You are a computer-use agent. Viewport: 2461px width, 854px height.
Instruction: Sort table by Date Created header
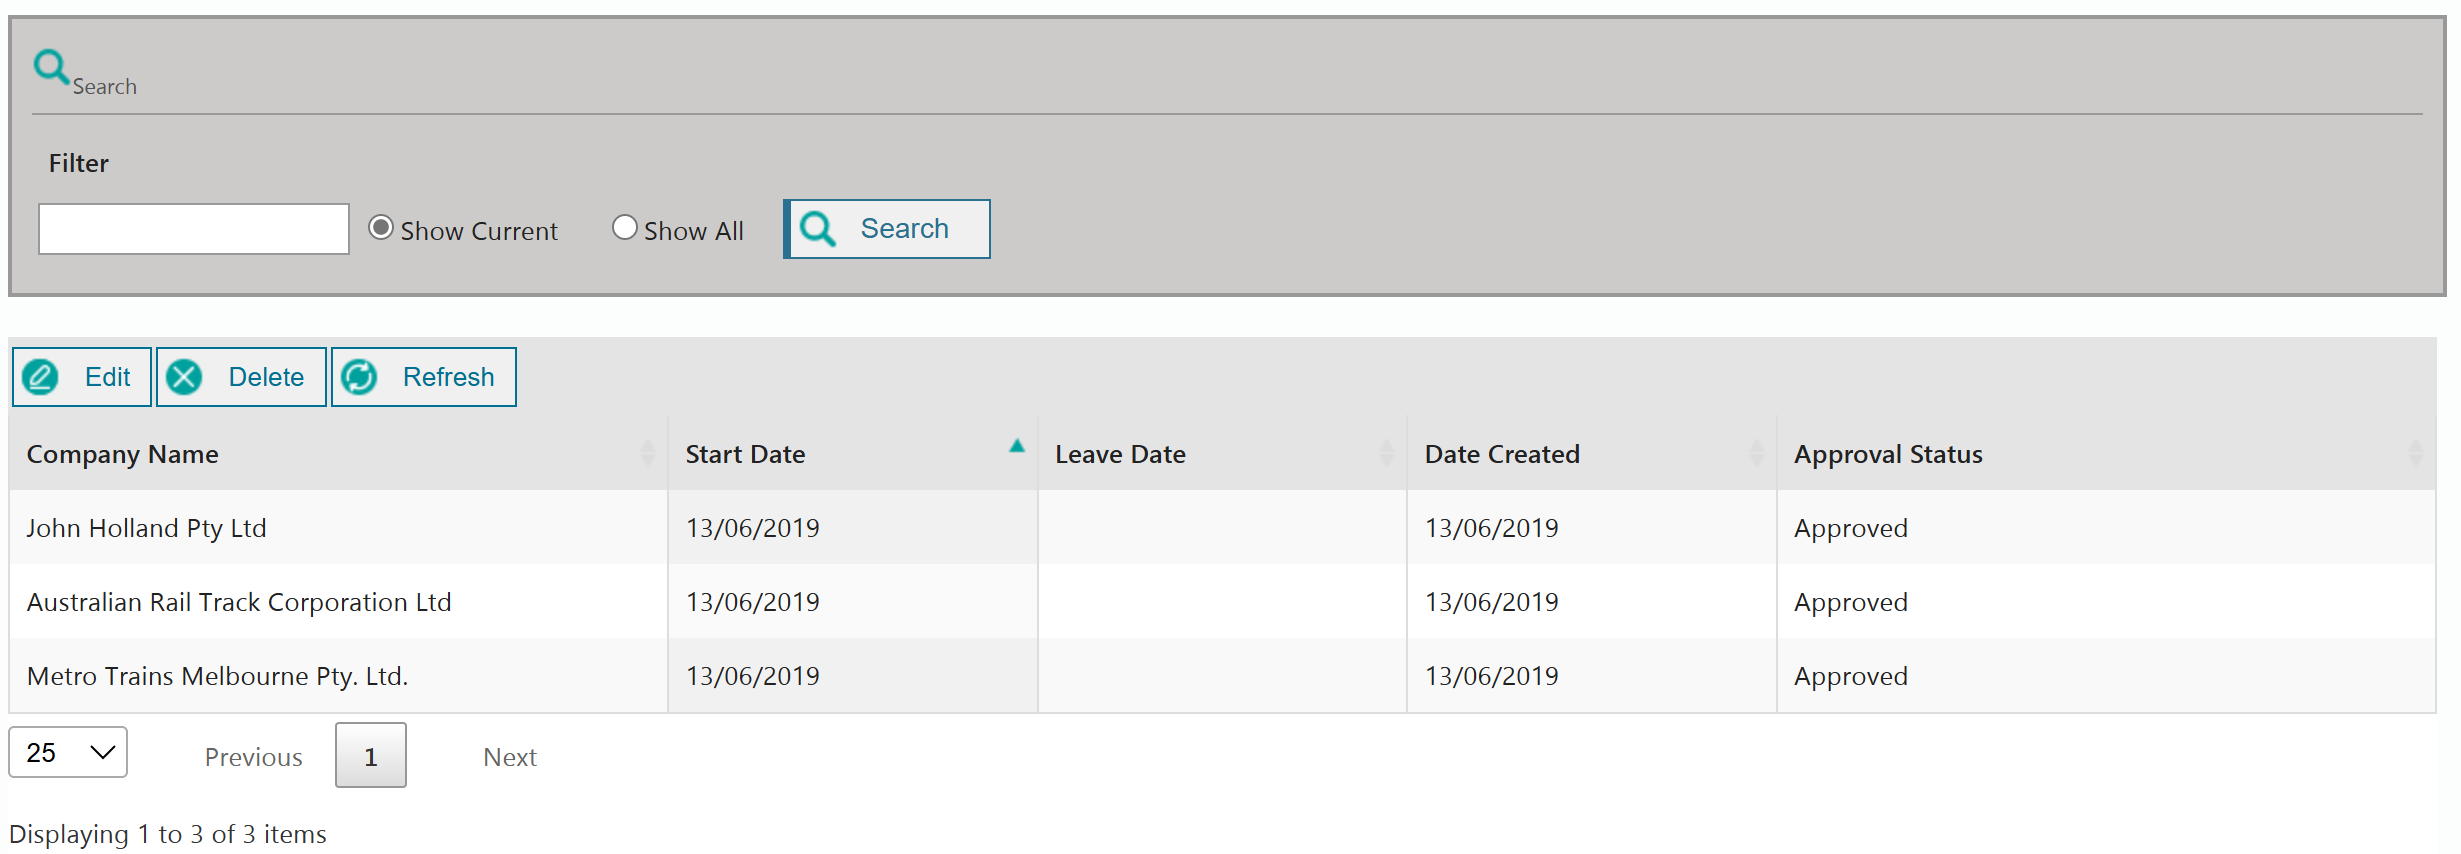pos(1502,454)
